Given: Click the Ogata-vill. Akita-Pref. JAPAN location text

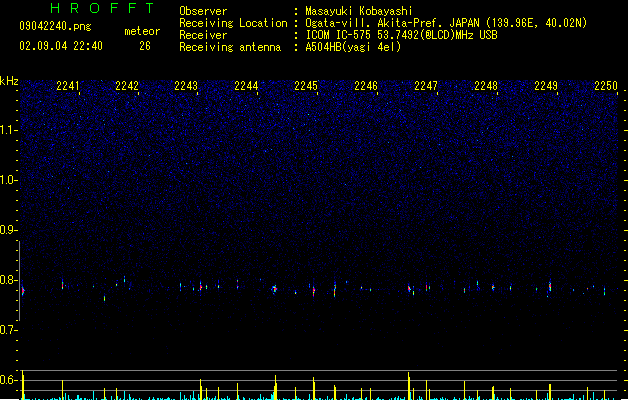Looking at the screenshot, I should (x=446, y=23).
